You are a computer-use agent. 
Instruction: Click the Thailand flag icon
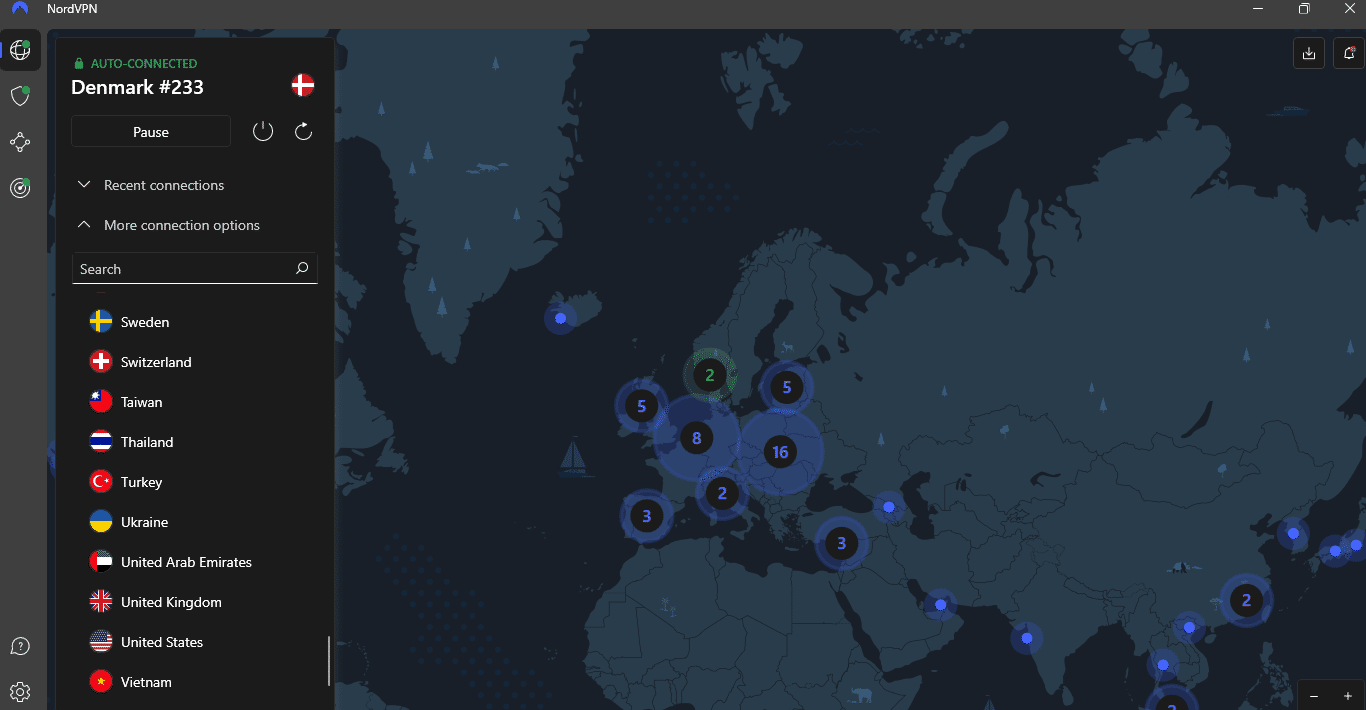click(101, 441)
